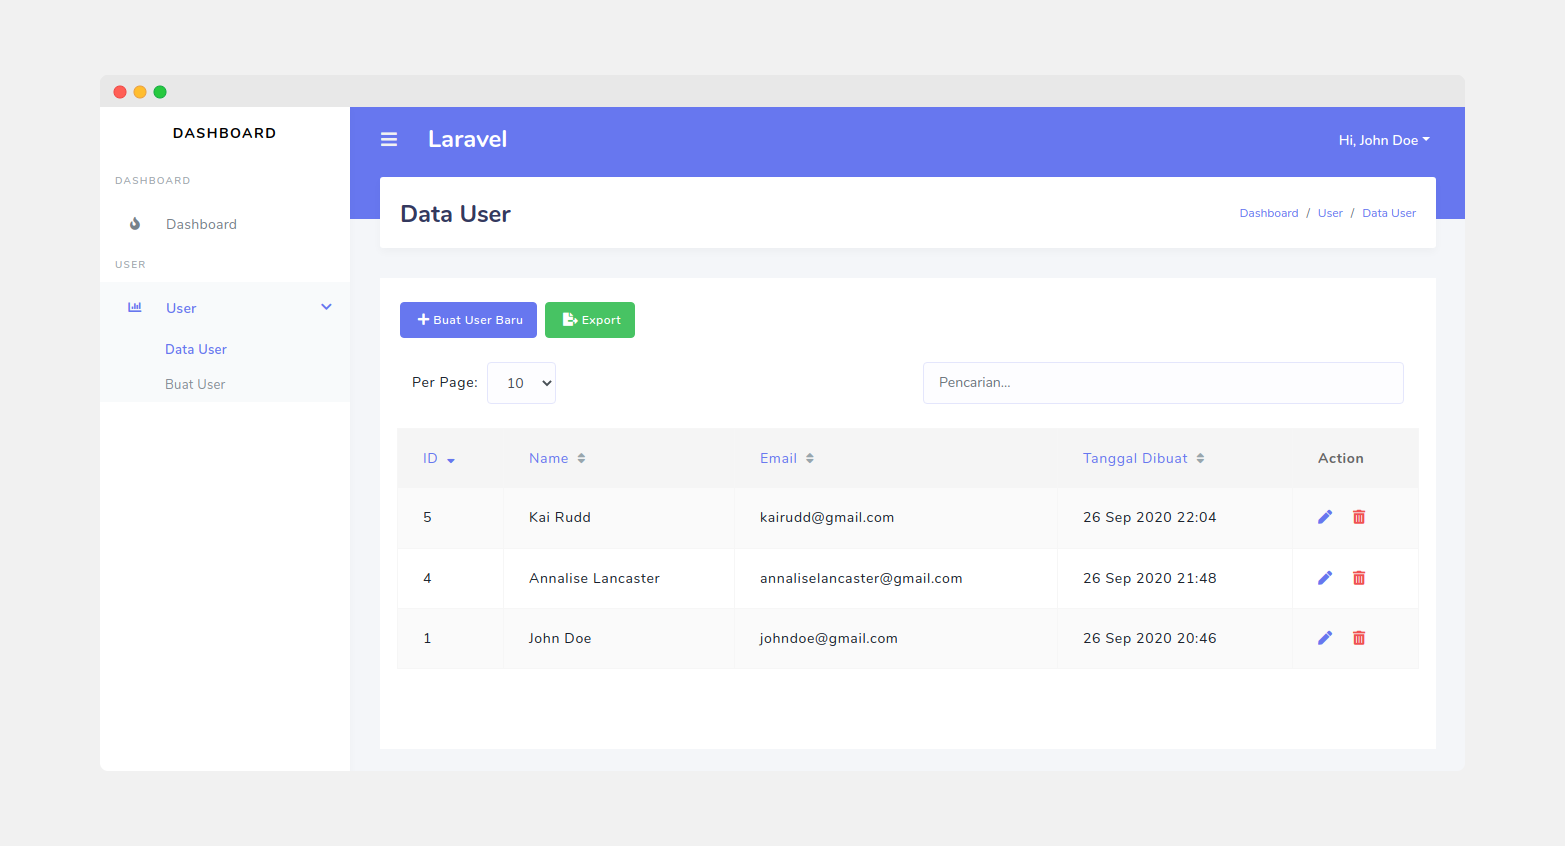The height and width of the screenshot is (846, 1565).
Task: Click the Data User page title
Action: click(x=455, y=214)
